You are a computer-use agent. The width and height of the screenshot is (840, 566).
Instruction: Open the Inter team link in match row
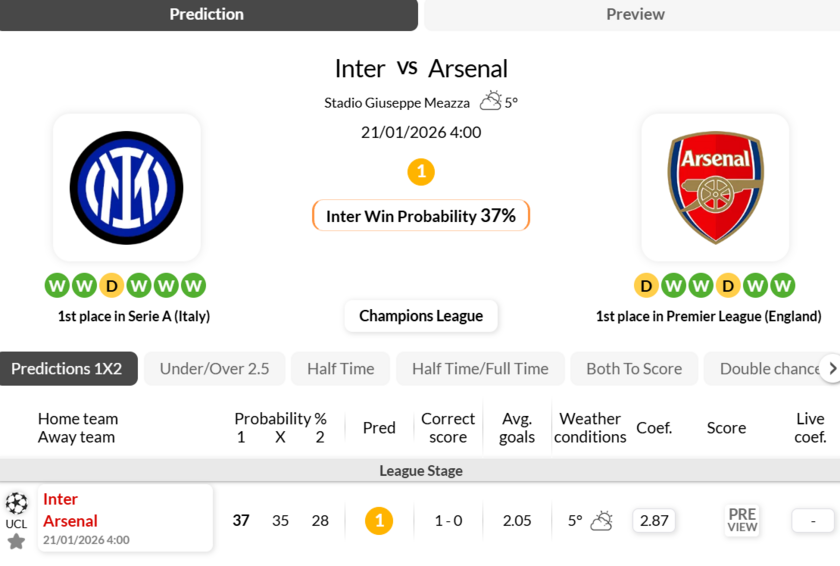[61, 499]
